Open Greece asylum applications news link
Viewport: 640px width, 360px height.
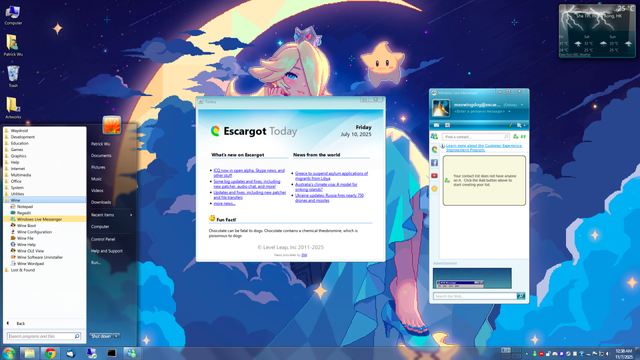click(331, 176)
